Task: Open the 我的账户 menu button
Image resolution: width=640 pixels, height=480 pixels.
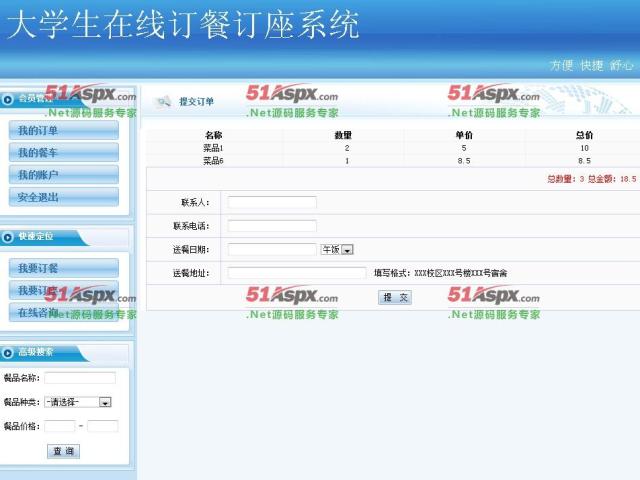Action: click(64, 175)
